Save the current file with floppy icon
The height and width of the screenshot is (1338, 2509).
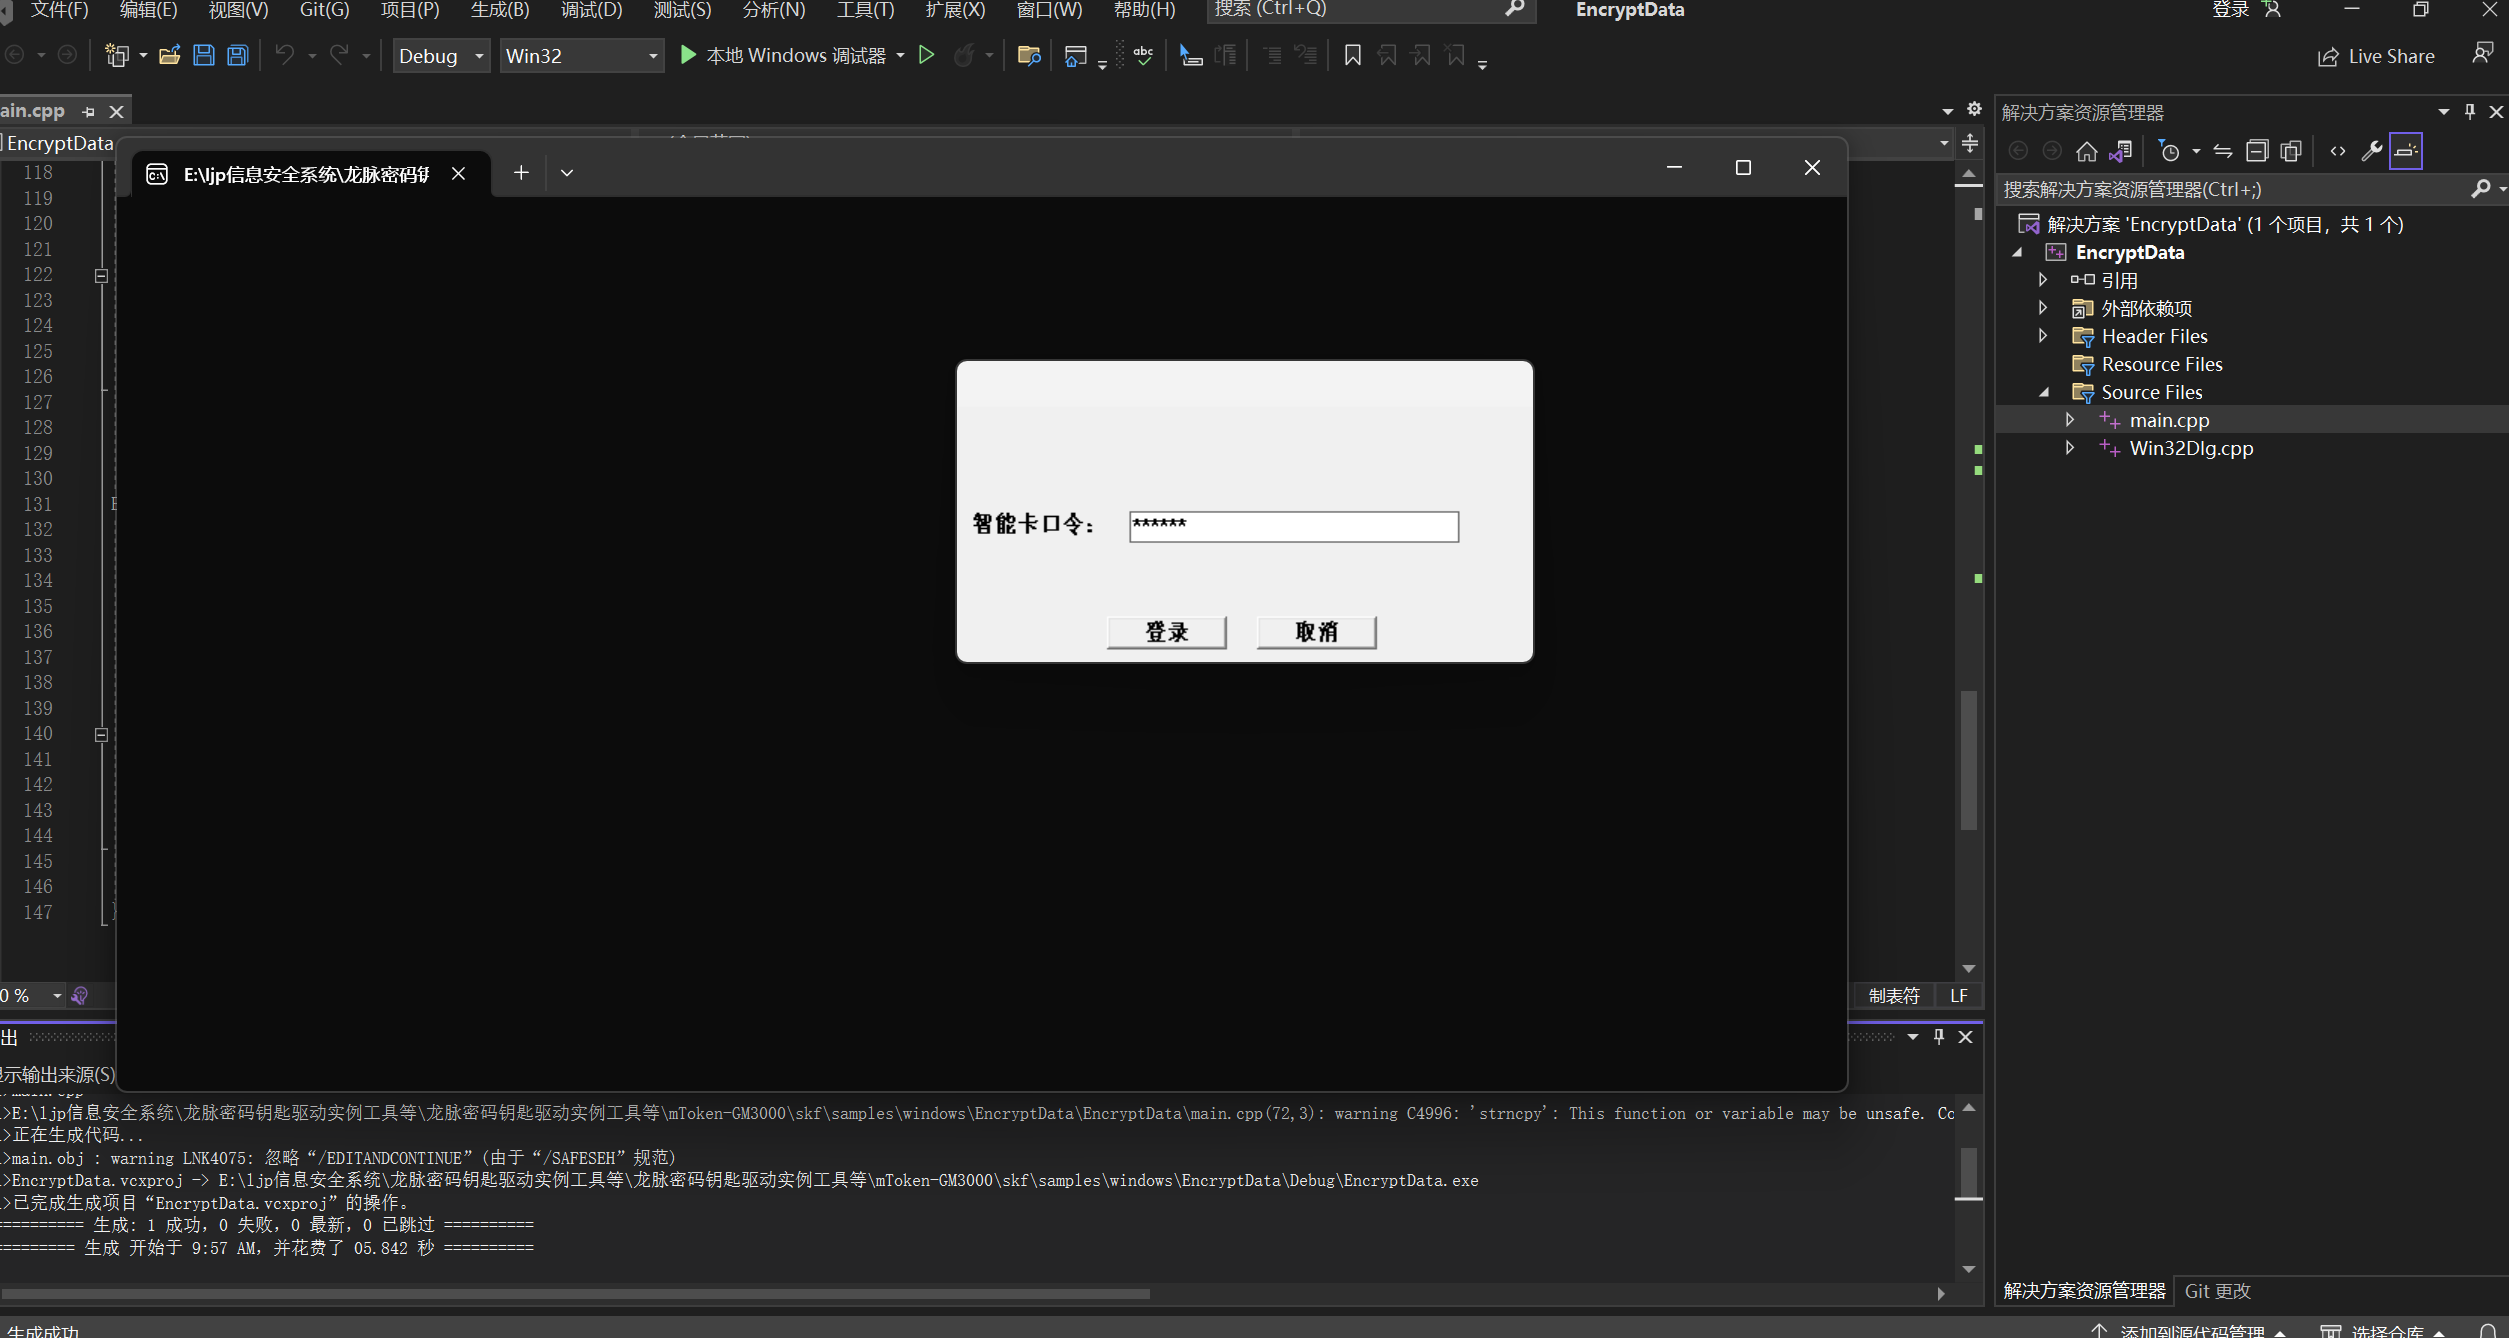[x=204, y=56]
